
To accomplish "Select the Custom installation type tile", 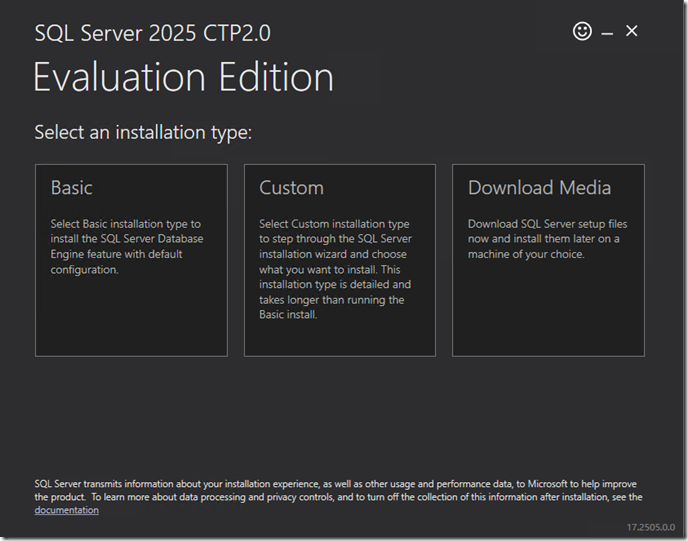I will pos(340,260).
